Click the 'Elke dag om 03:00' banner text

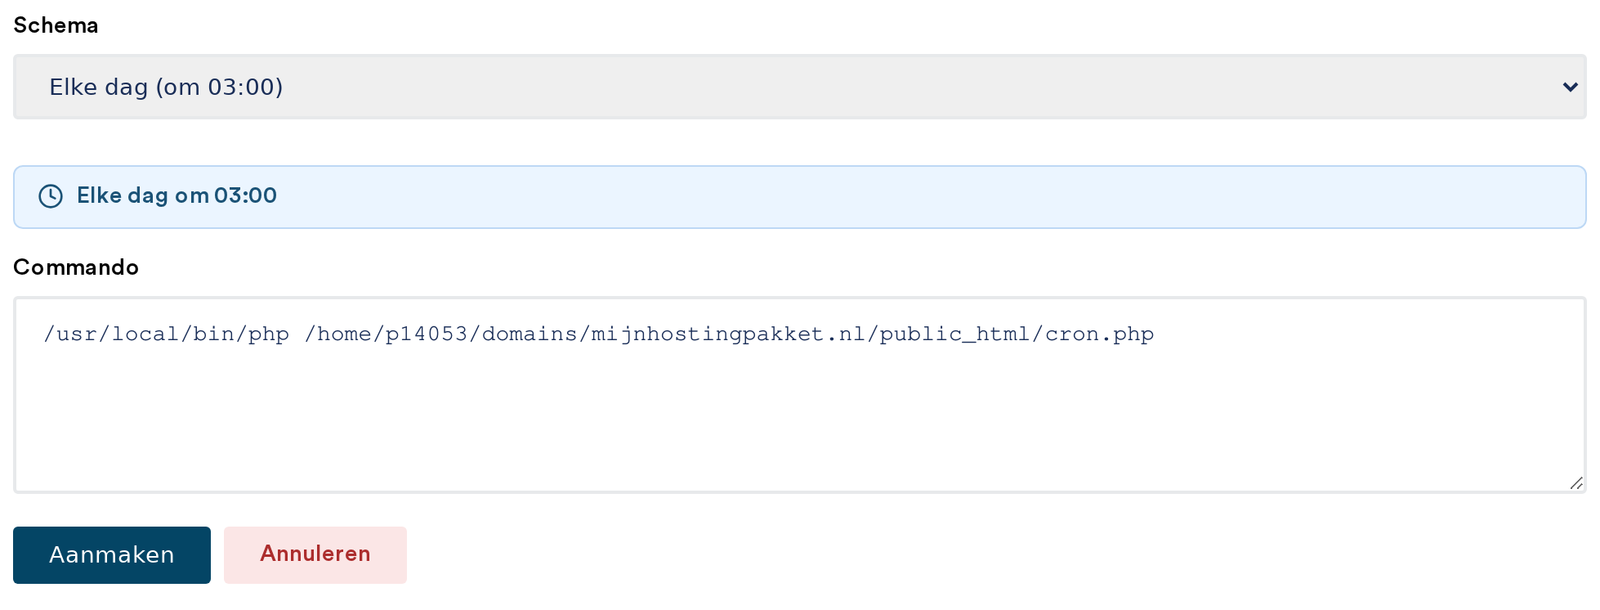click(x=177, y=196)
